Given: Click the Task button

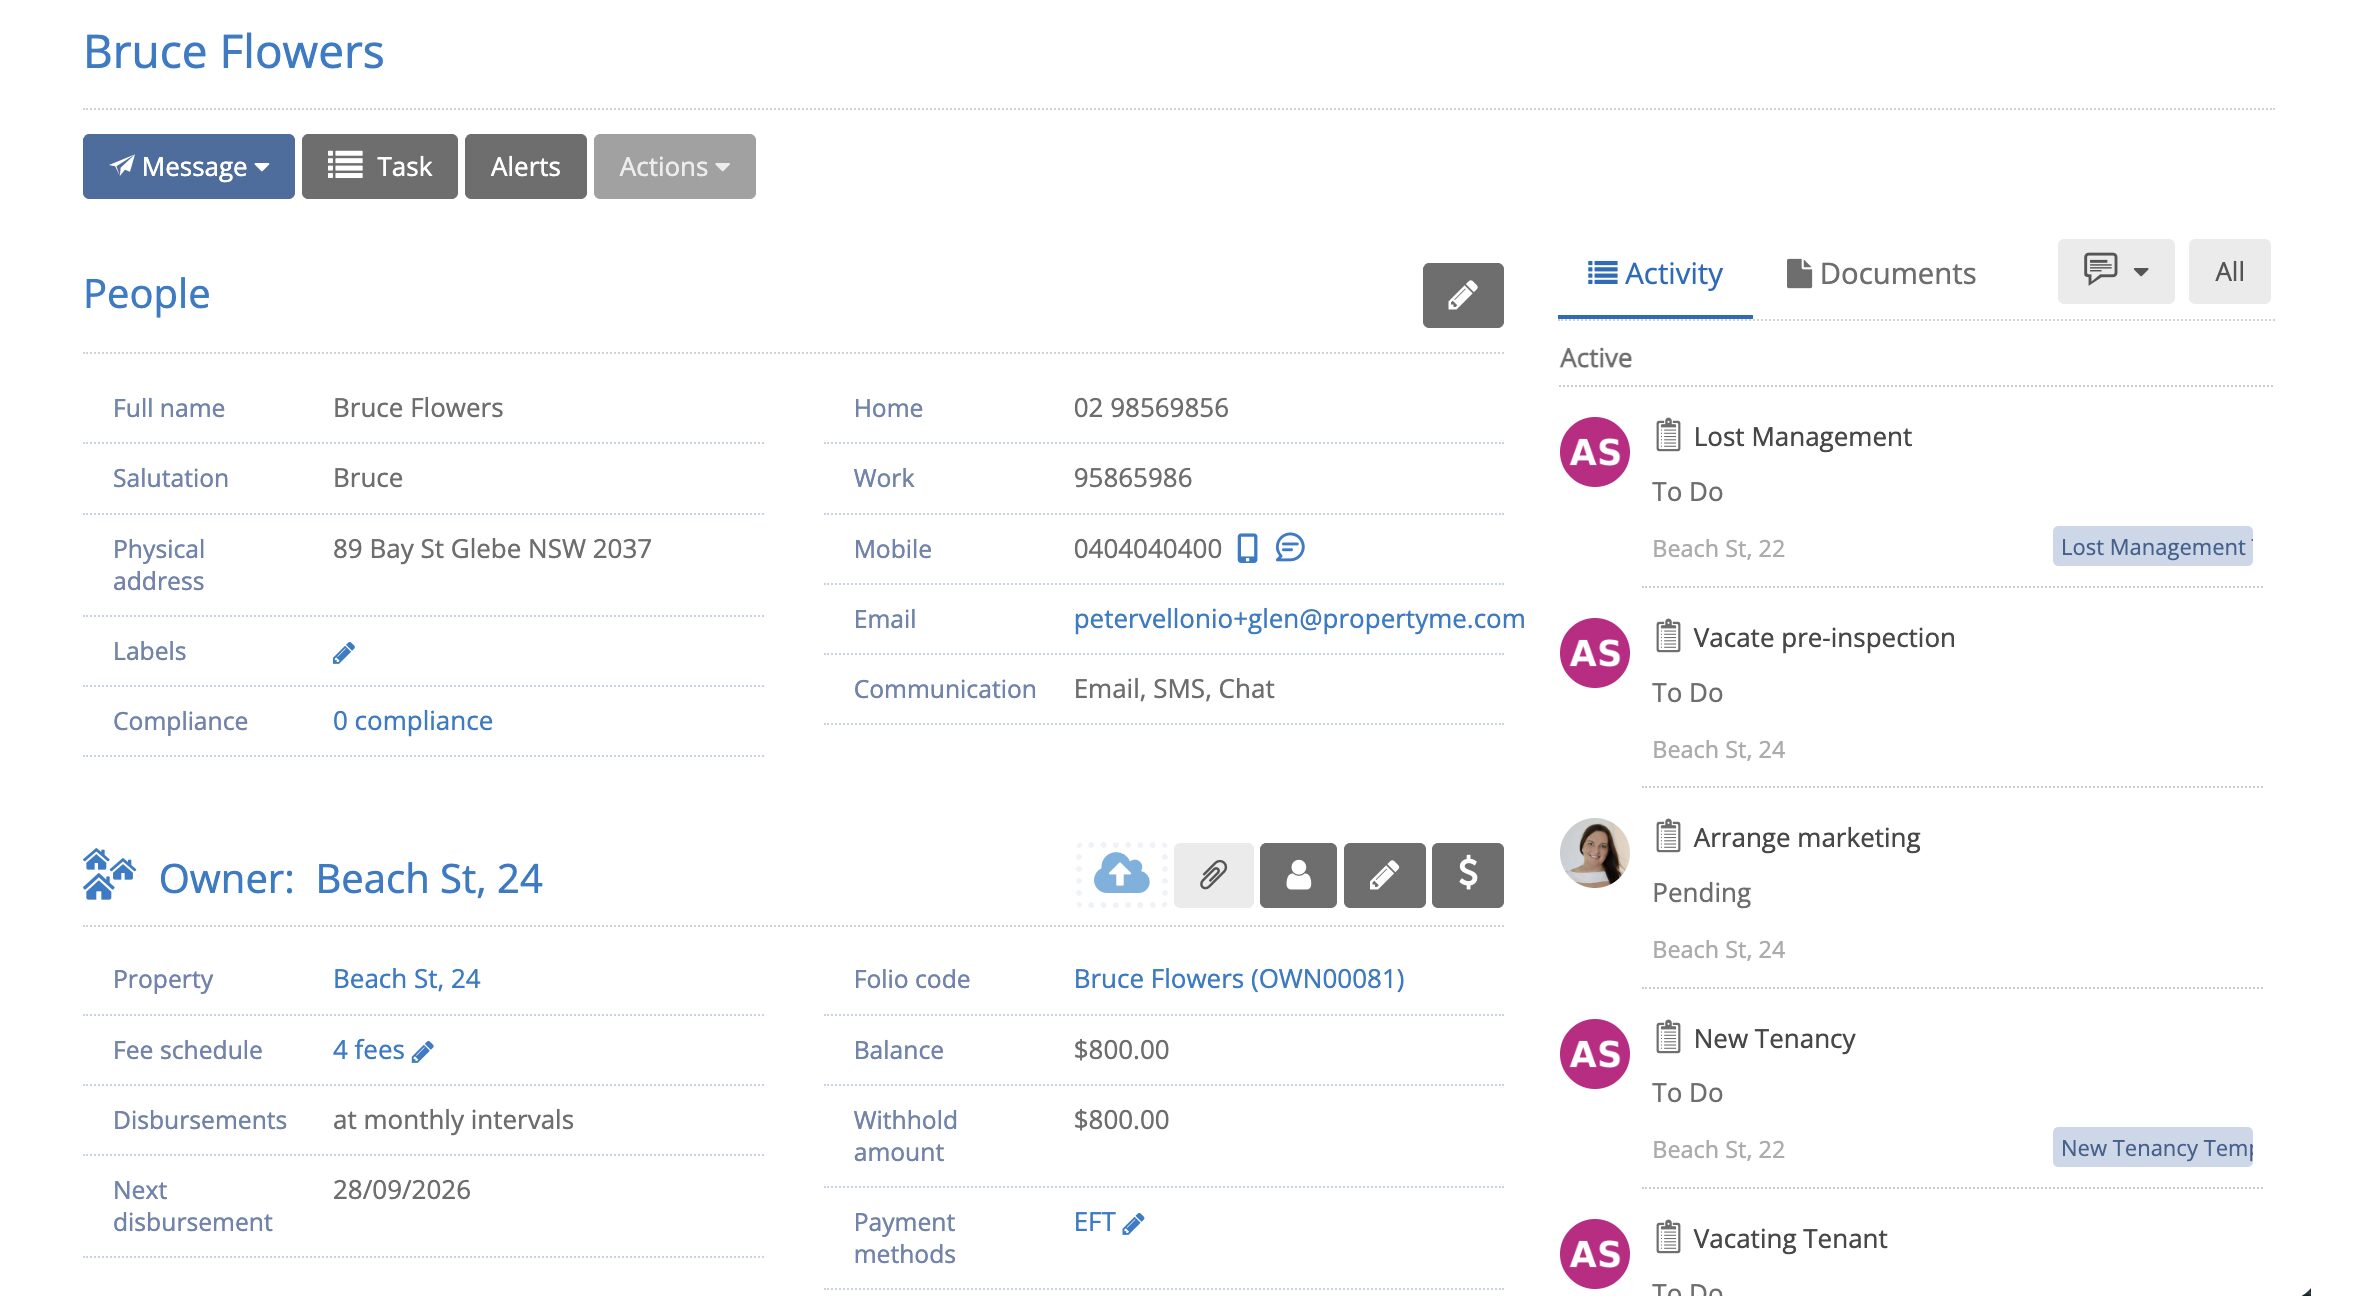Looking at the screenshot, I should [x=380, y=166].
